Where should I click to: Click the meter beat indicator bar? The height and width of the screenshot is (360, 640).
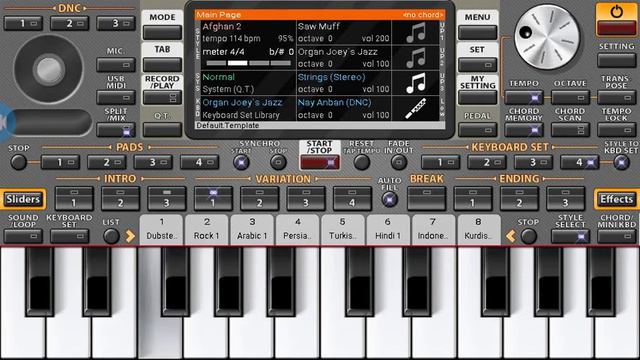[x=249, y=63]
